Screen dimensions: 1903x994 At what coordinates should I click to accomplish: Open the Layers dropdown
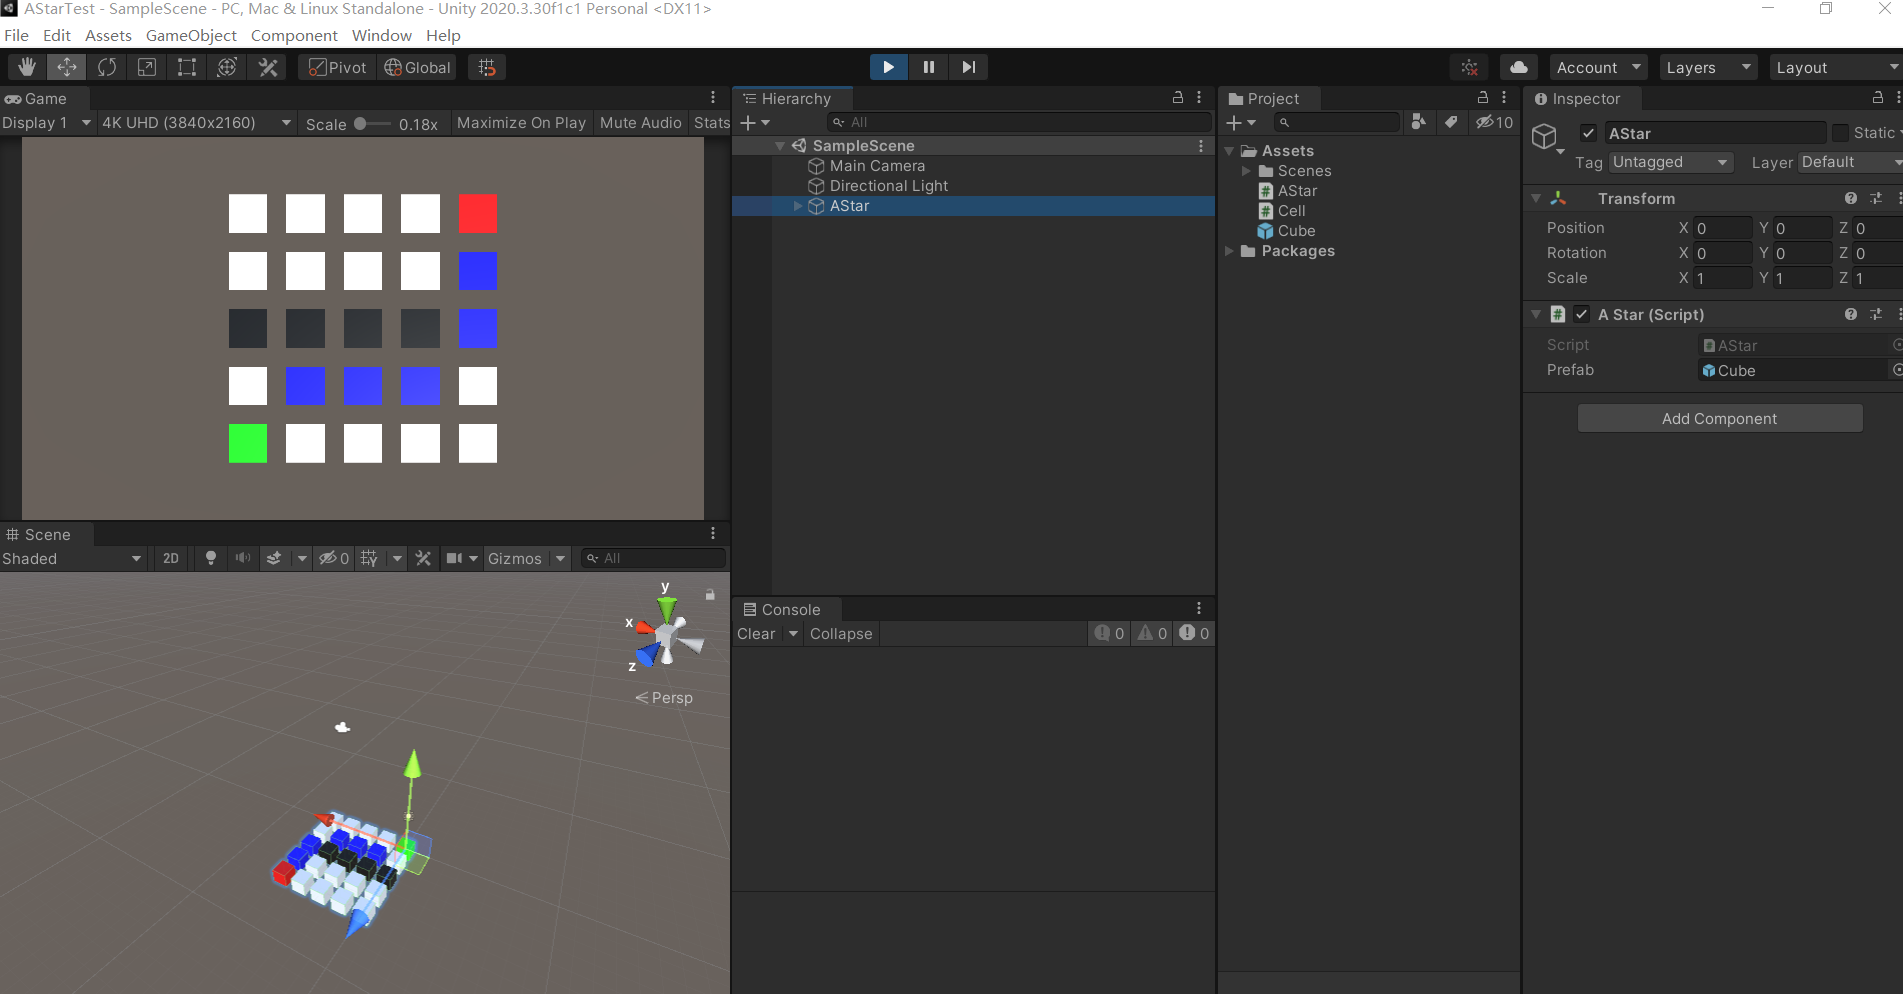click(1708, 67)
